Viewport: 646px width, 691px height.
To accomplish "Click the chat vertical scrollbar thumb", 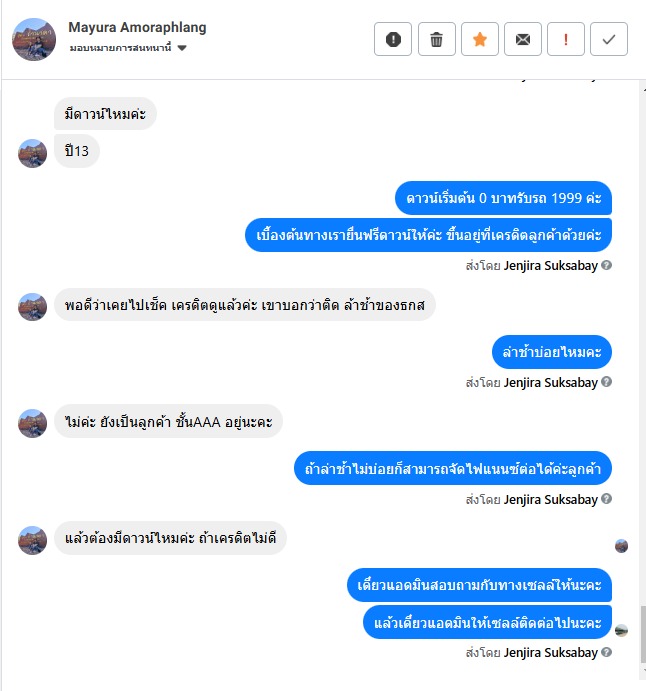I will pyautogui.click(x=643, y=634).
